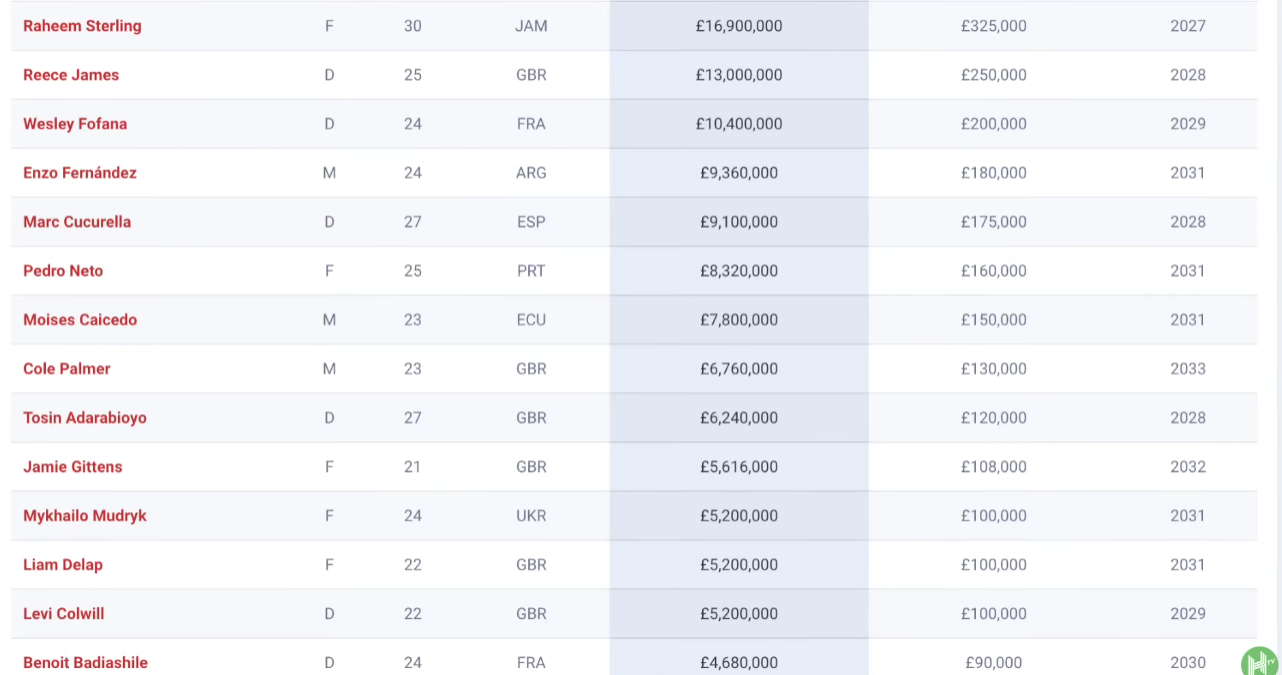The height and width of the screenshot is (675, 1282).
Task: Select the Benoit Badiashile name link
Action: (85, 662)
